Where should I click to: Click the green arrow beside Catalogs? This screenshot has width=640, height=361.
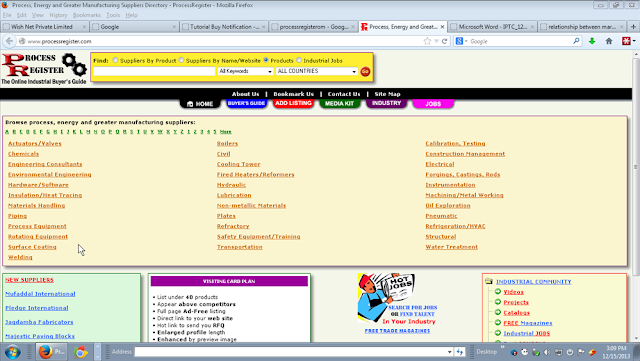coord(498,312)
